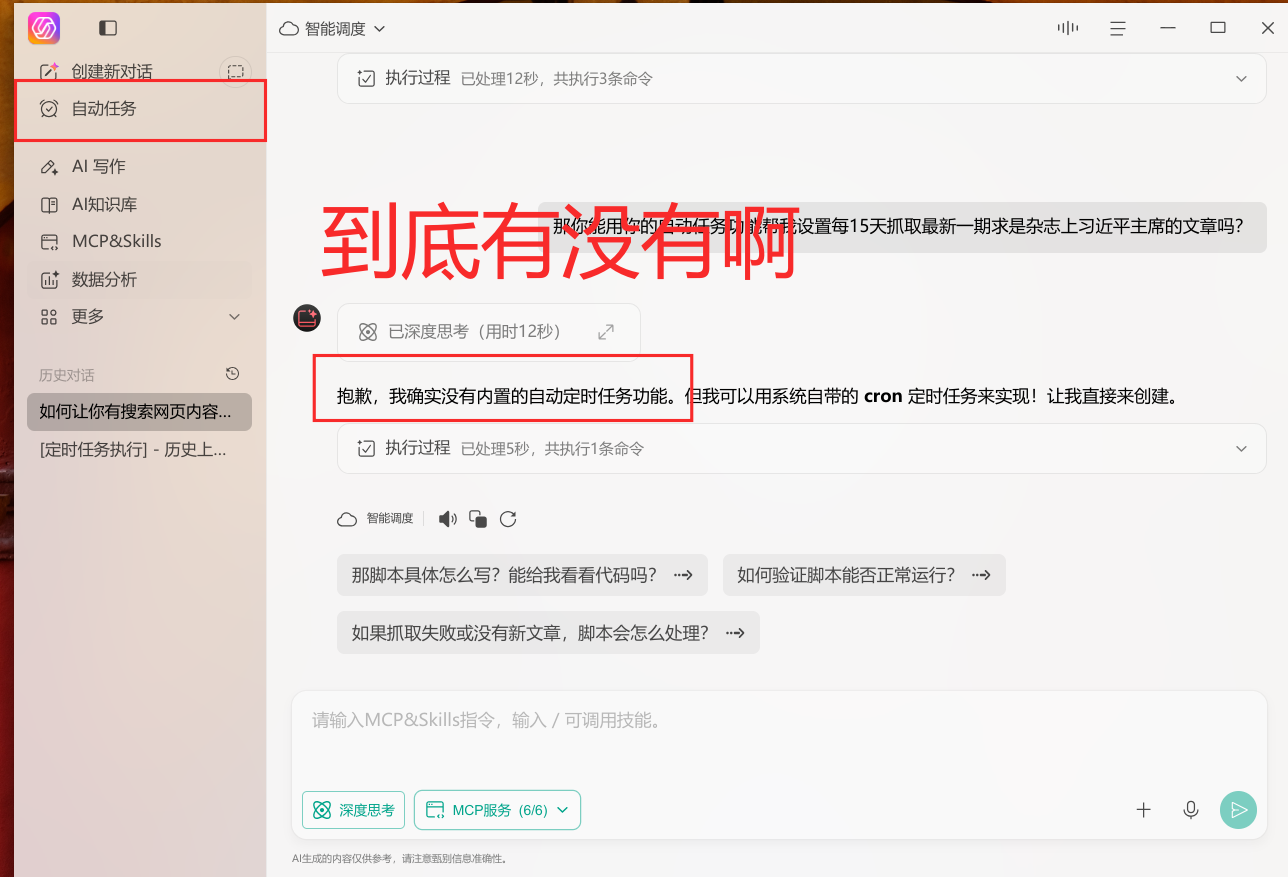The height and width of the screenshot is (877, 1288).
Task: Open the 智能调度 model dropdown
Action: [x=332, y=29]
